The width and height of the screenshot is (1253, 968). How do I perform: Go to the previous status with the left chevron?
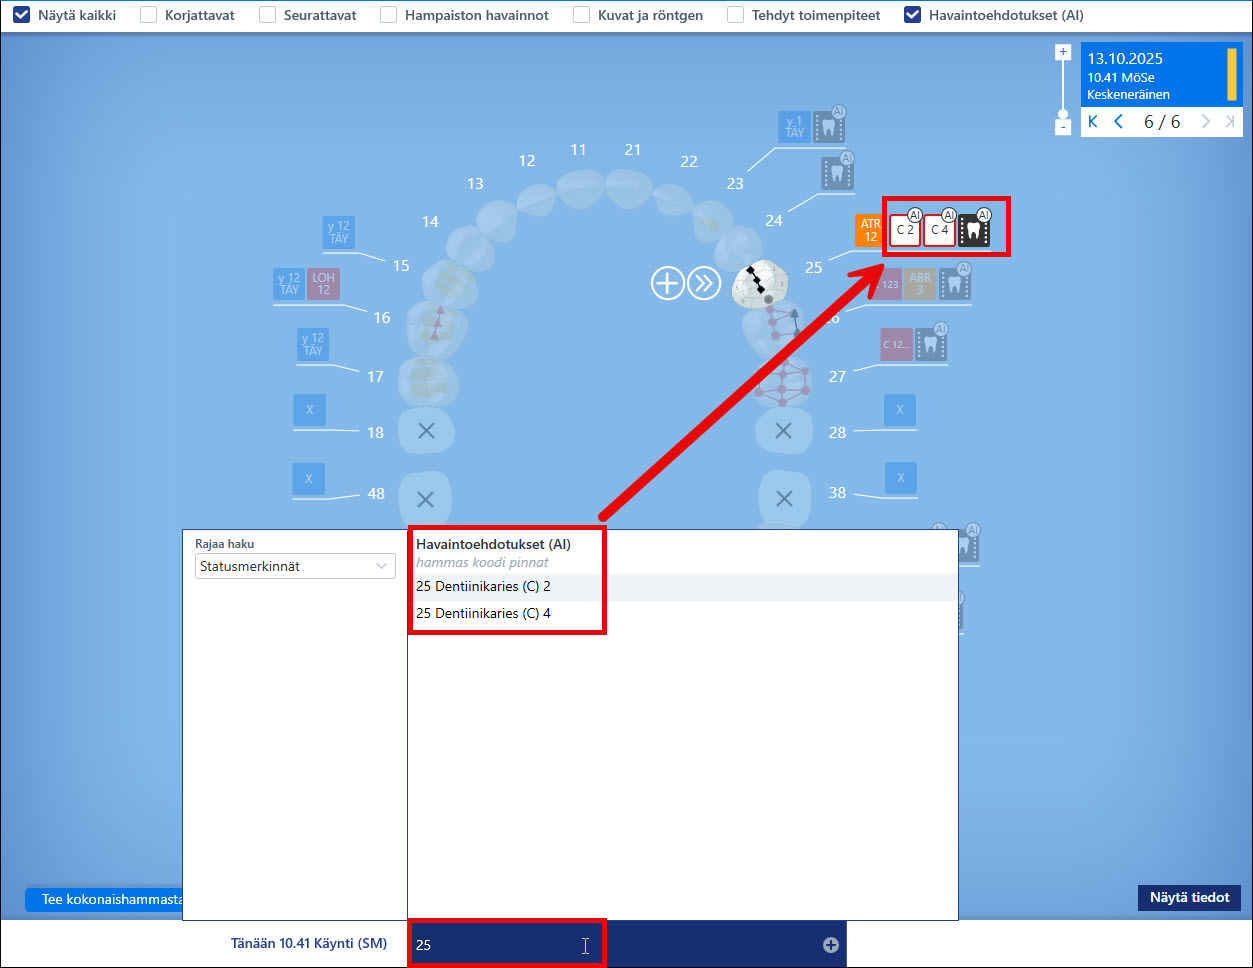(x=1119, y=122)
